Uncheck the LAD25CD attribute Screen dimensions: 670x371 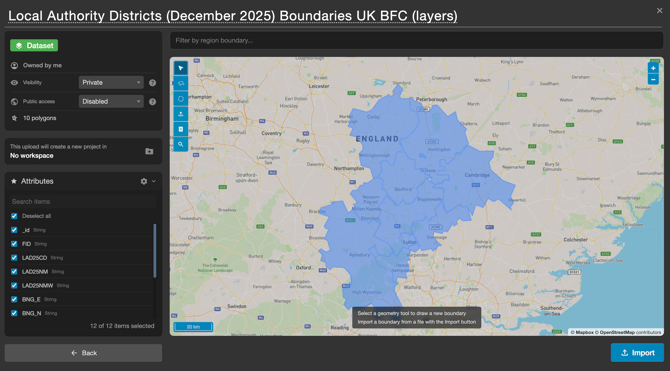(14, 258)
